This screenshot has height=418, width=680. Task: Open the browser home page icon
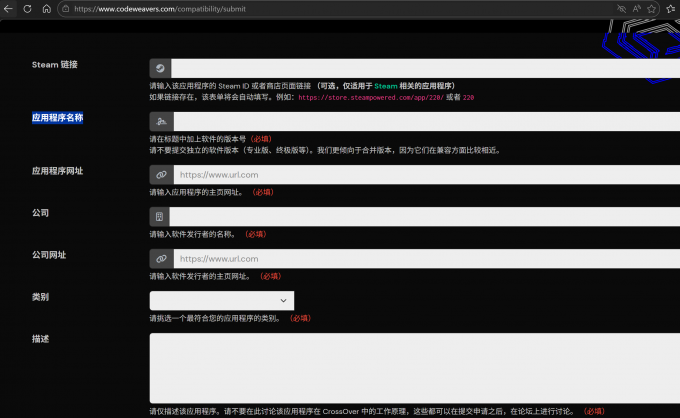point(47,8)
